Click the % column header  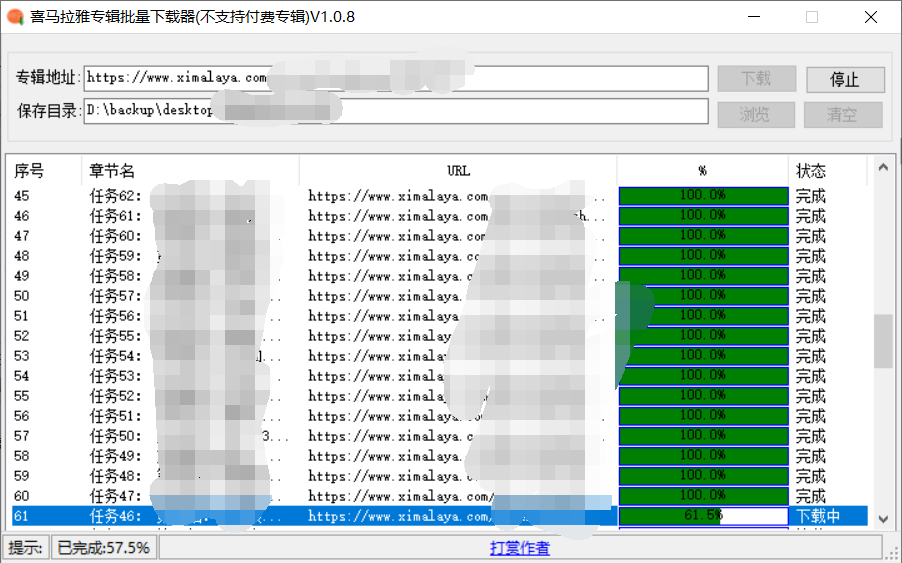coord(702,170)
